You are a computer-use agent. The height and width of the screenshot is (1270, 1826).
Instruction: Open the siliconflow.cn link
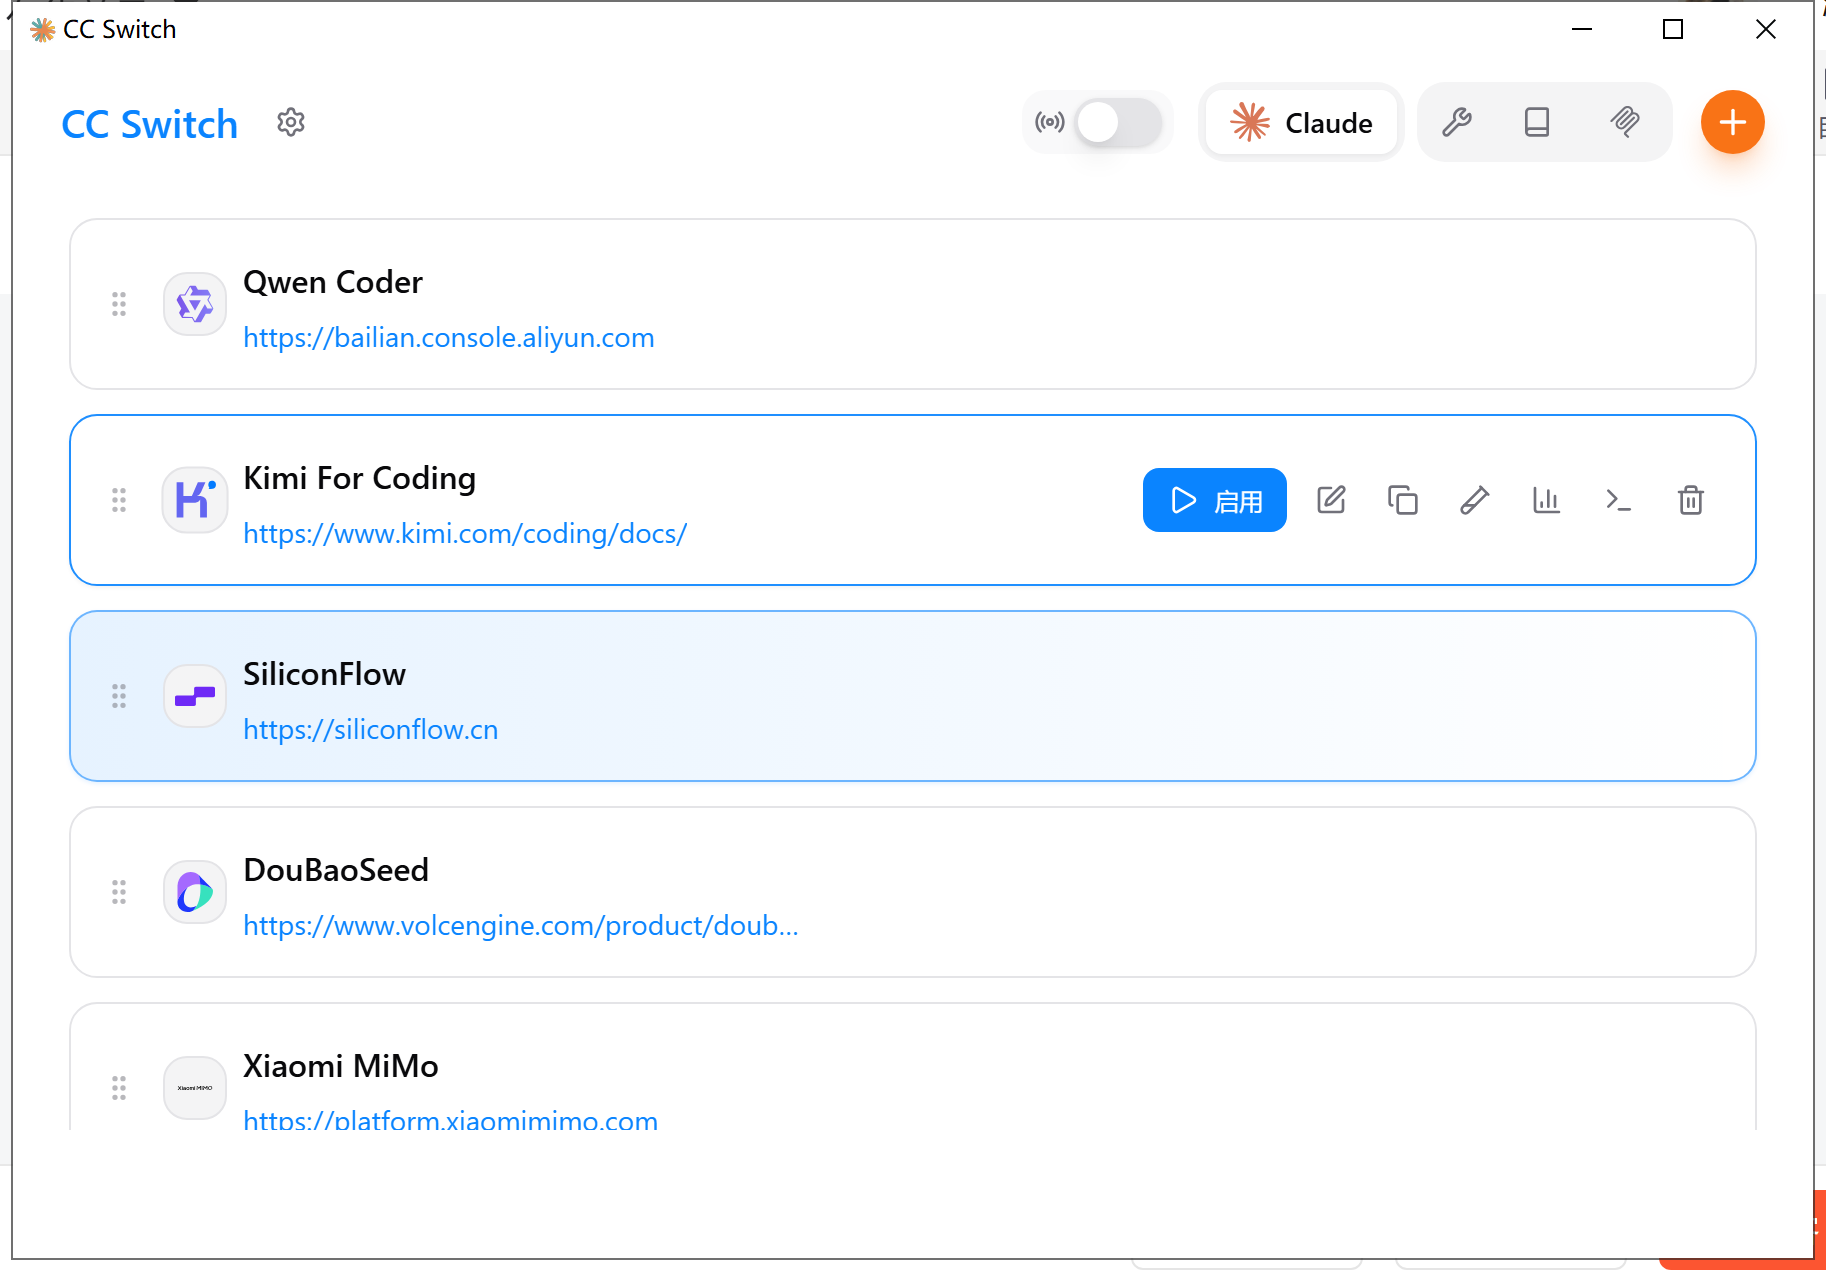(371, 730)
